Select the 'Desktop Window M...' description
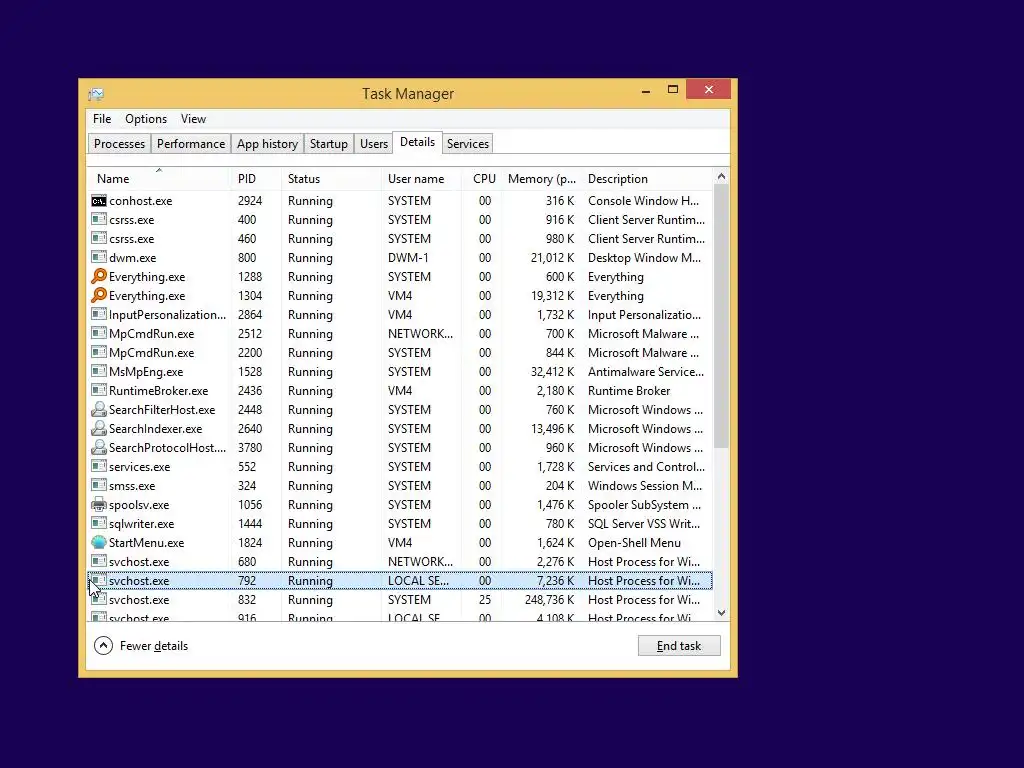Screen dimensions: 1024x768 [x=645, y=257]
